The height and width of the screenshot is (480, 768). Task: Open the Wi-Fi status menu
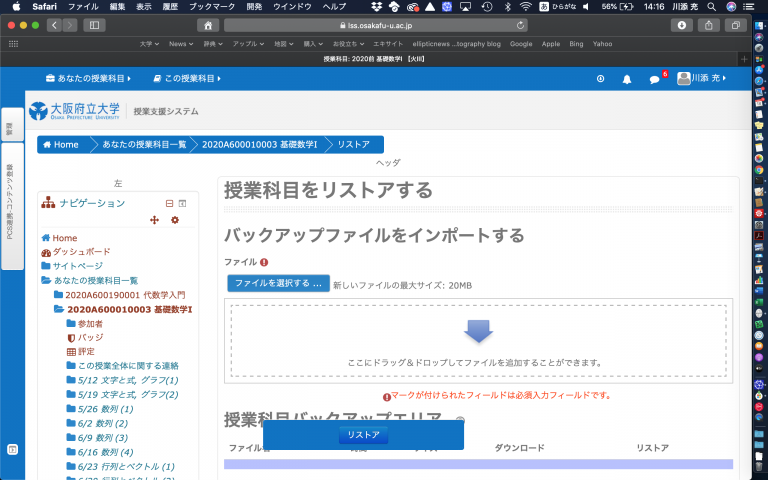[x=526, y=7]
